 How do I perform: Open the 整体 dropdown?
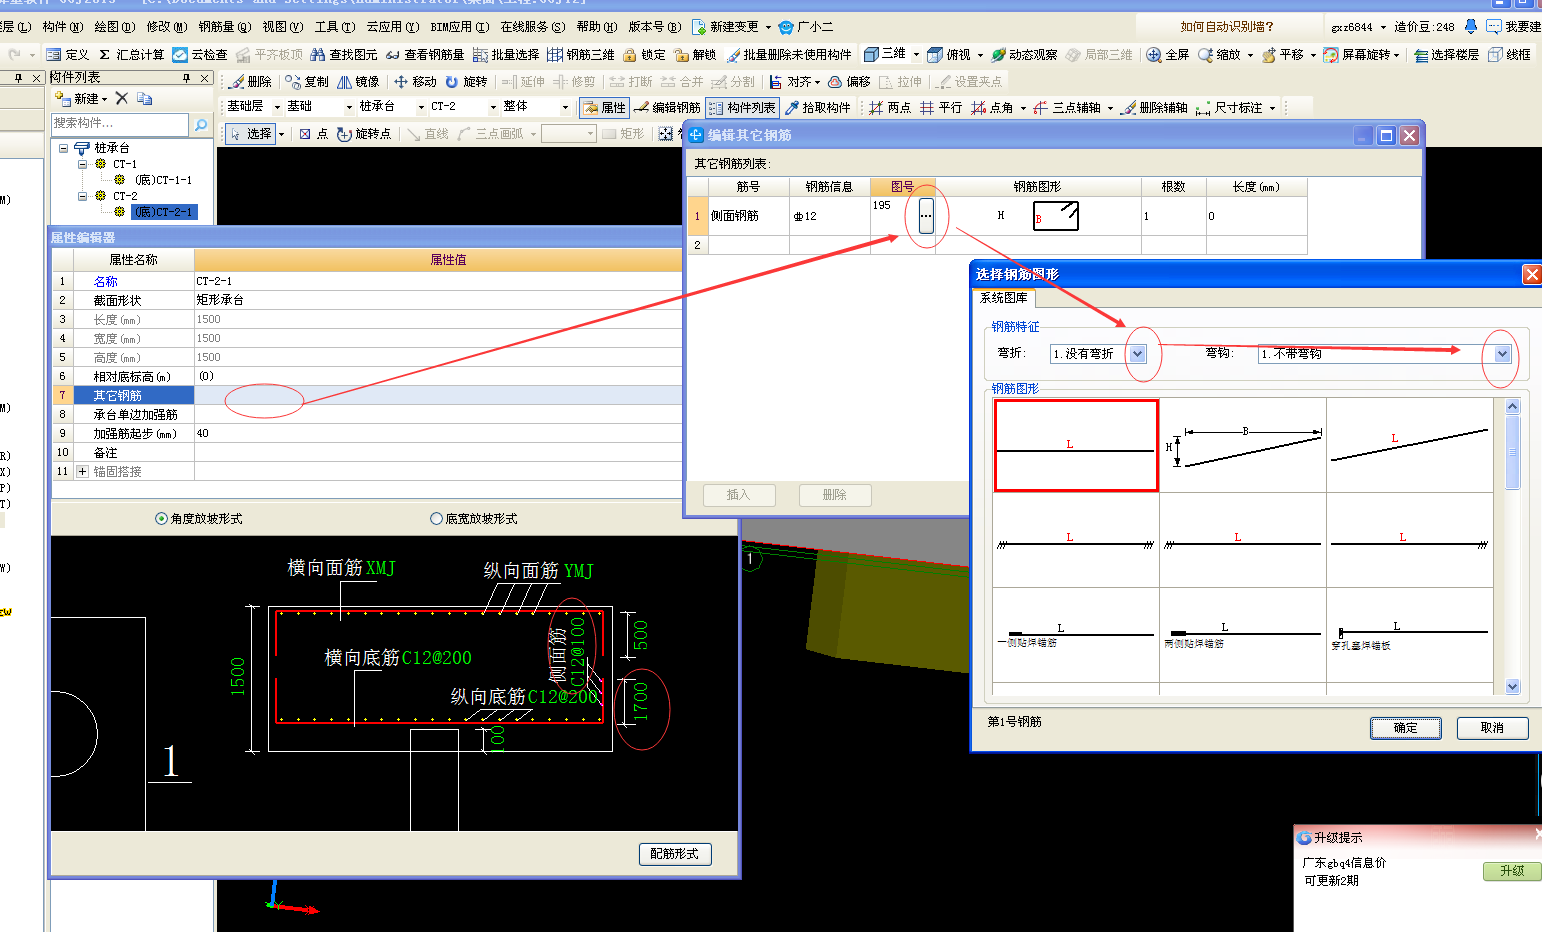point(565,107)
